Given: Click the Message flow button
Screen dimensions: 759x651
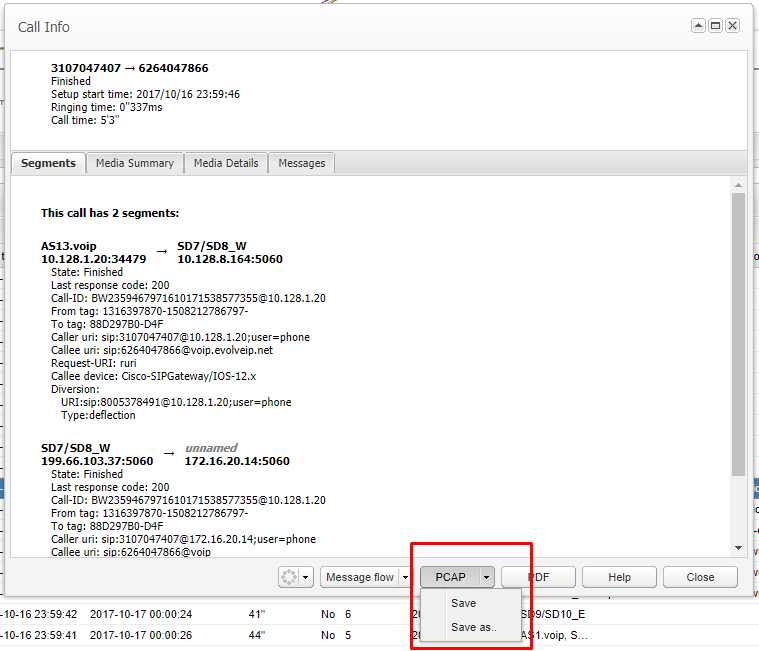Looking at the screenshot, I should click(x=360, y=577).
